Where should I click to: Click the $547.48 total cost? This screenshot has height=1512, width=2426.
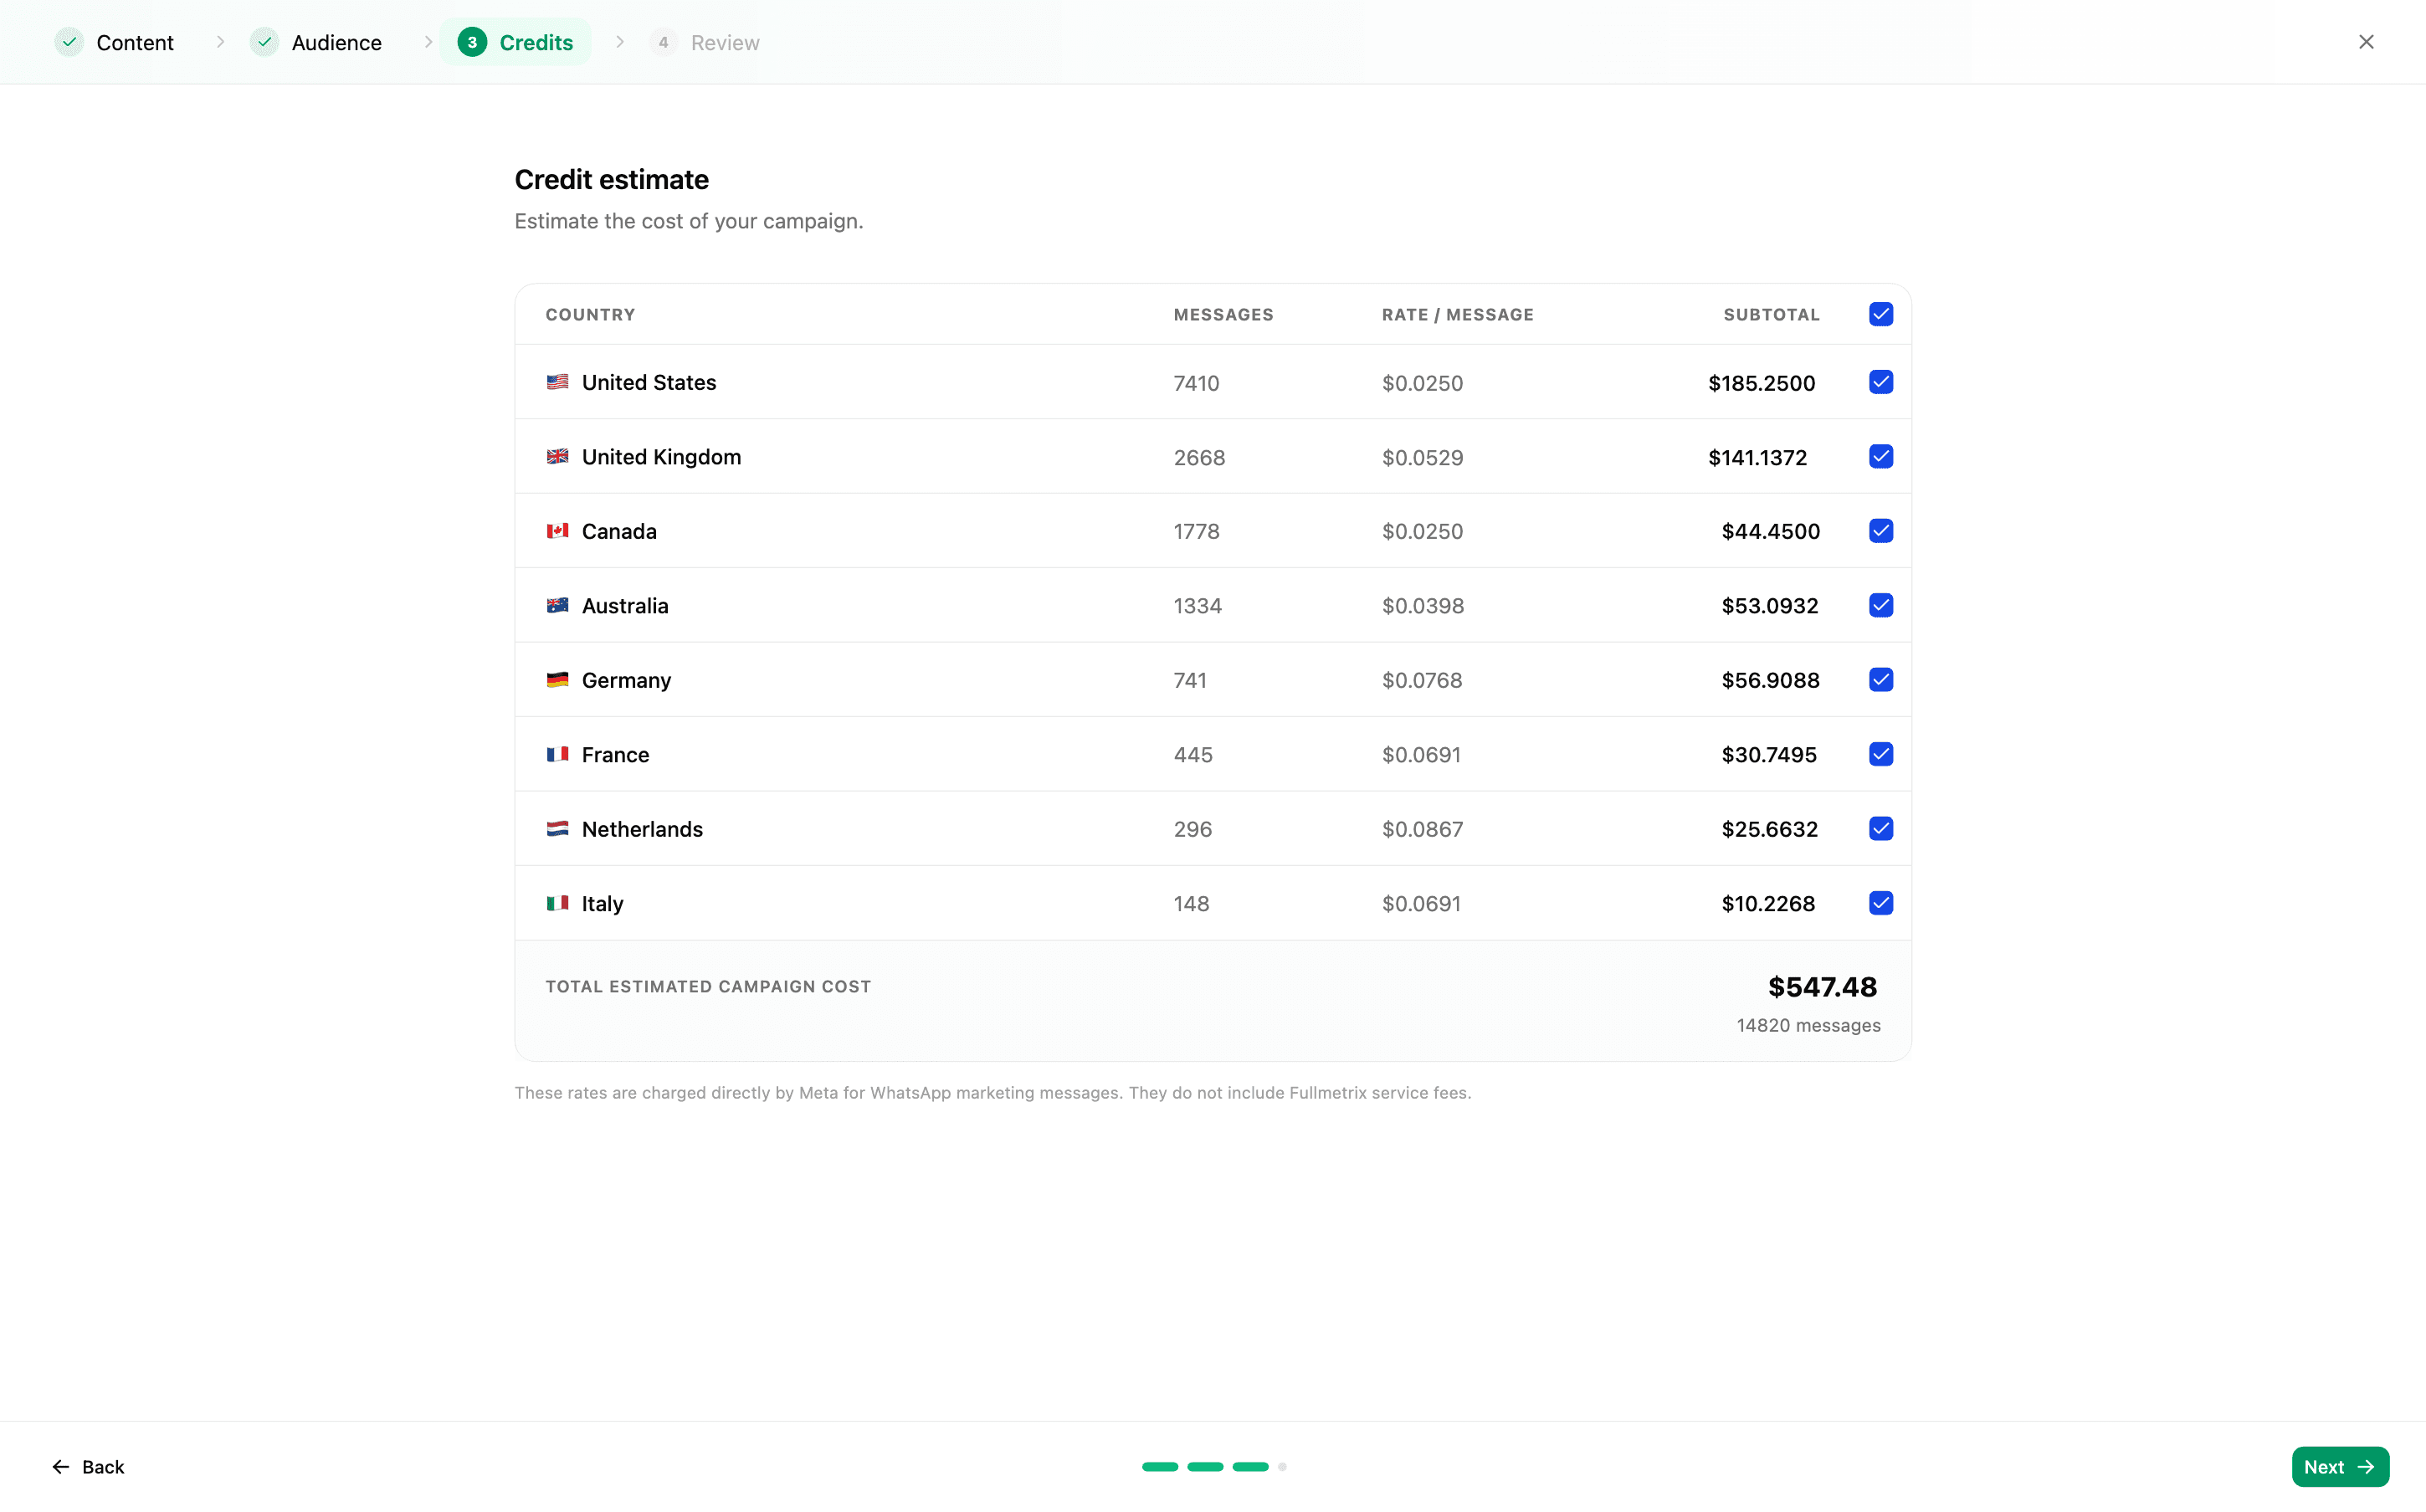pos(1822,987)
